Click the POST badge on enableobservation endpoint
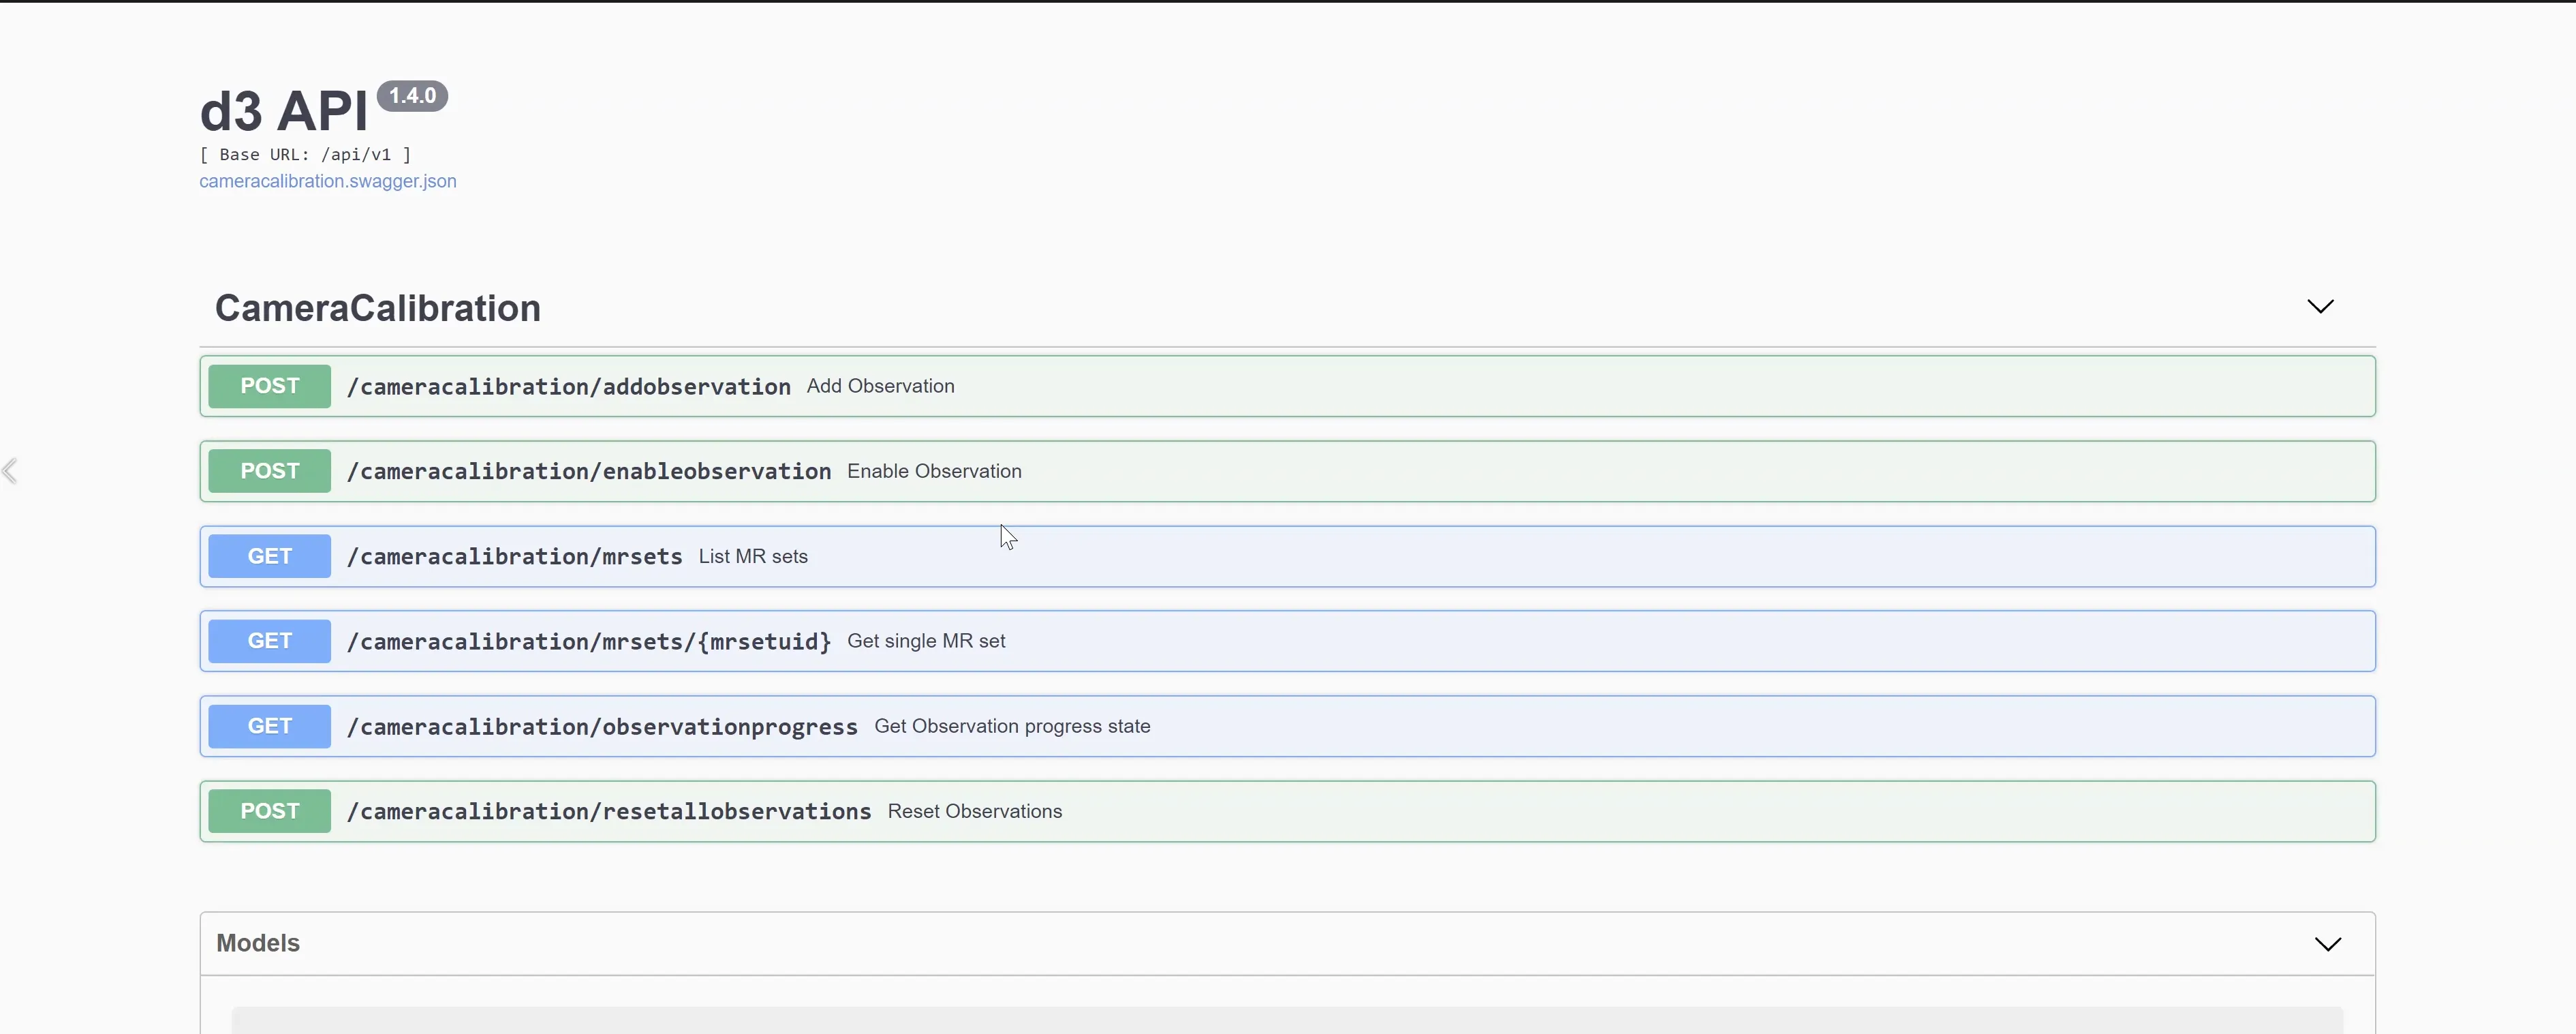Screen dimensions: 2576x1034 (x=268, y=470)
